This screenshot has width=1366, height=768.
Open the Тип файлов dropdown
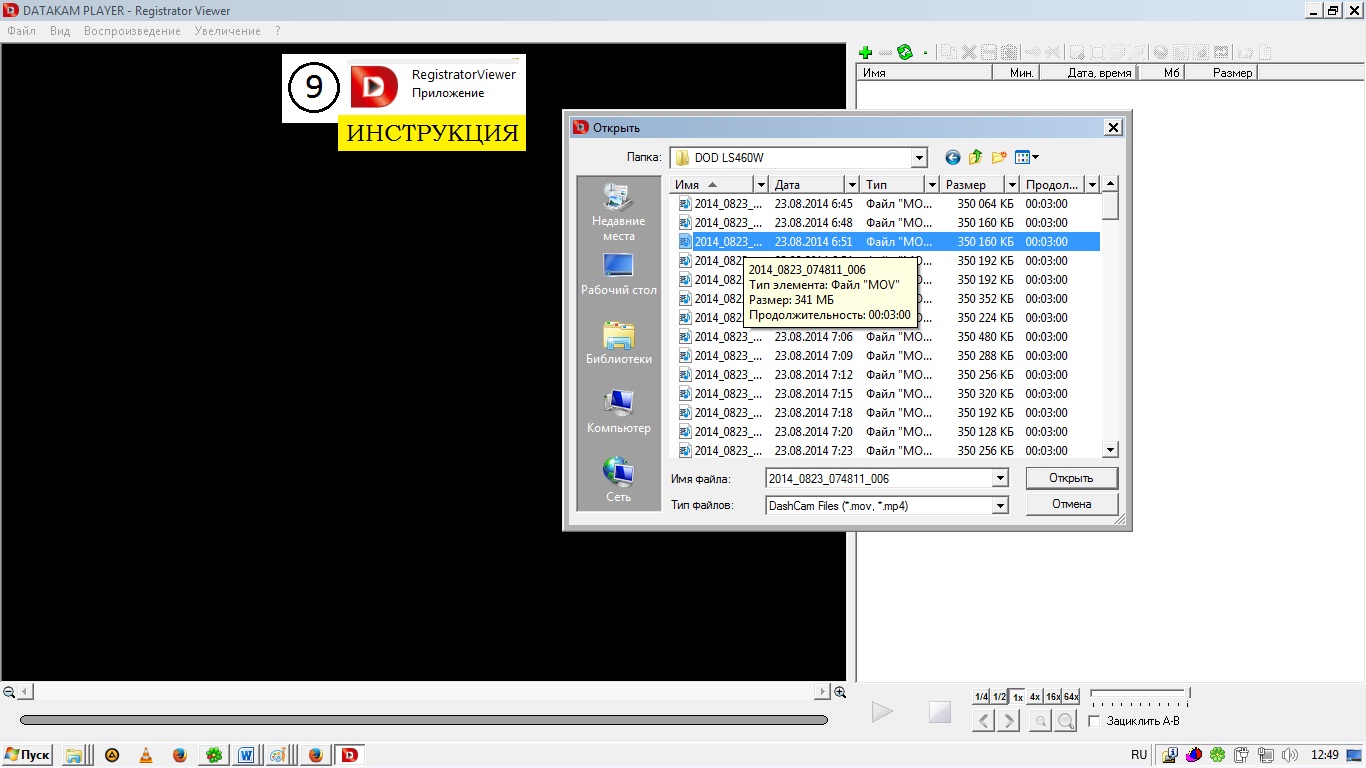999,506
